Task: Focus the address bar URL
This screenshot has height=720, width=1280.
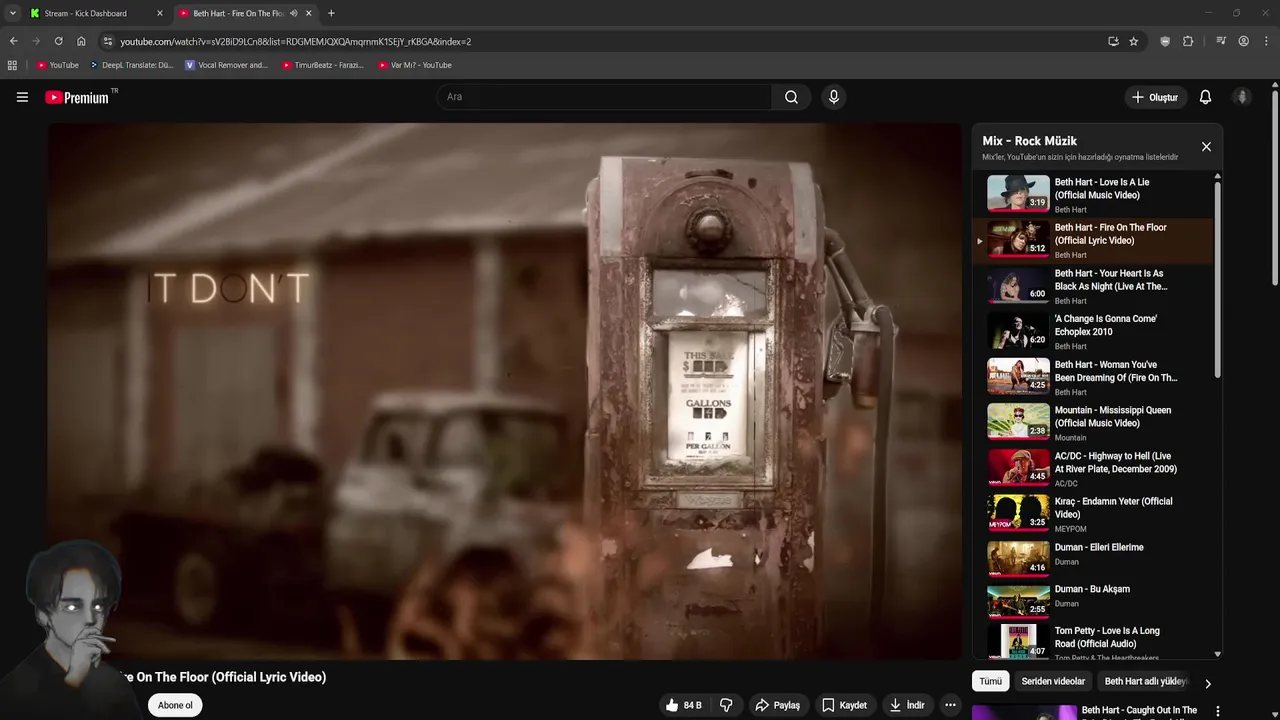Action: (x=600, y=41)
